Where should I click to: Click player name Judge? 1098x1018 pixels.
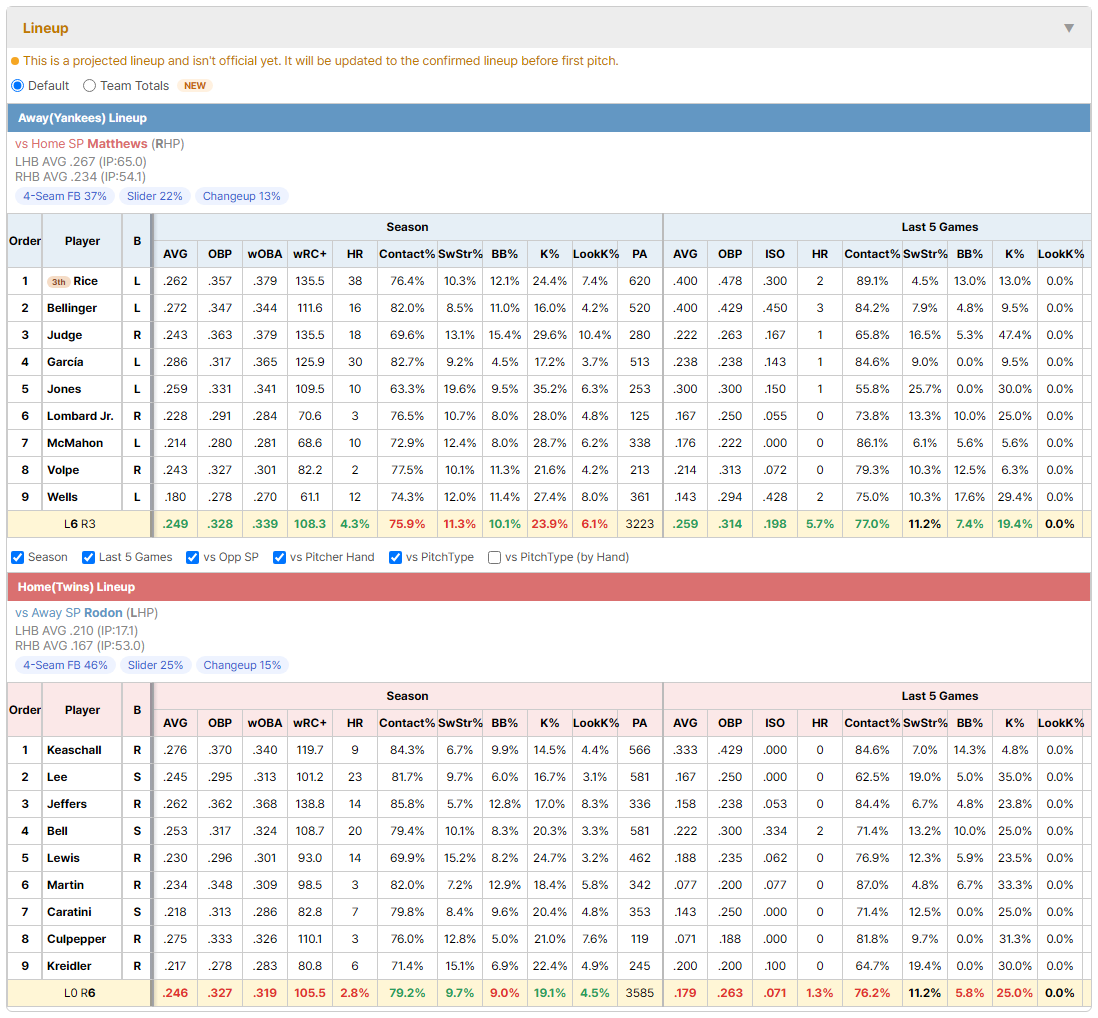(x=64, y=335)
